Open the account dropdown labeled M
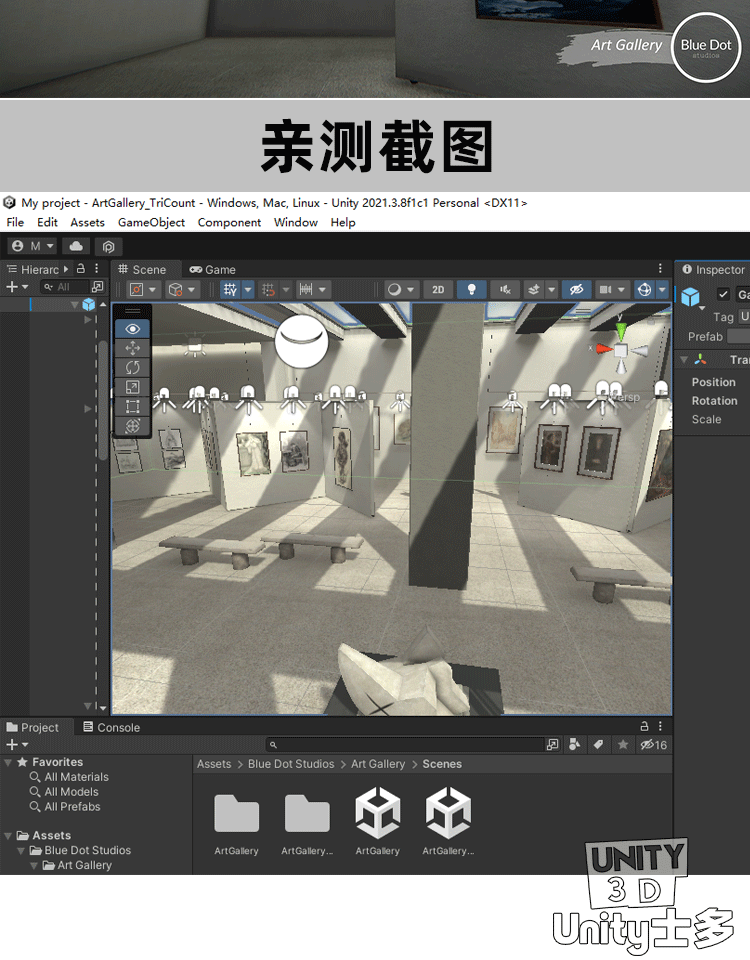 32,246
